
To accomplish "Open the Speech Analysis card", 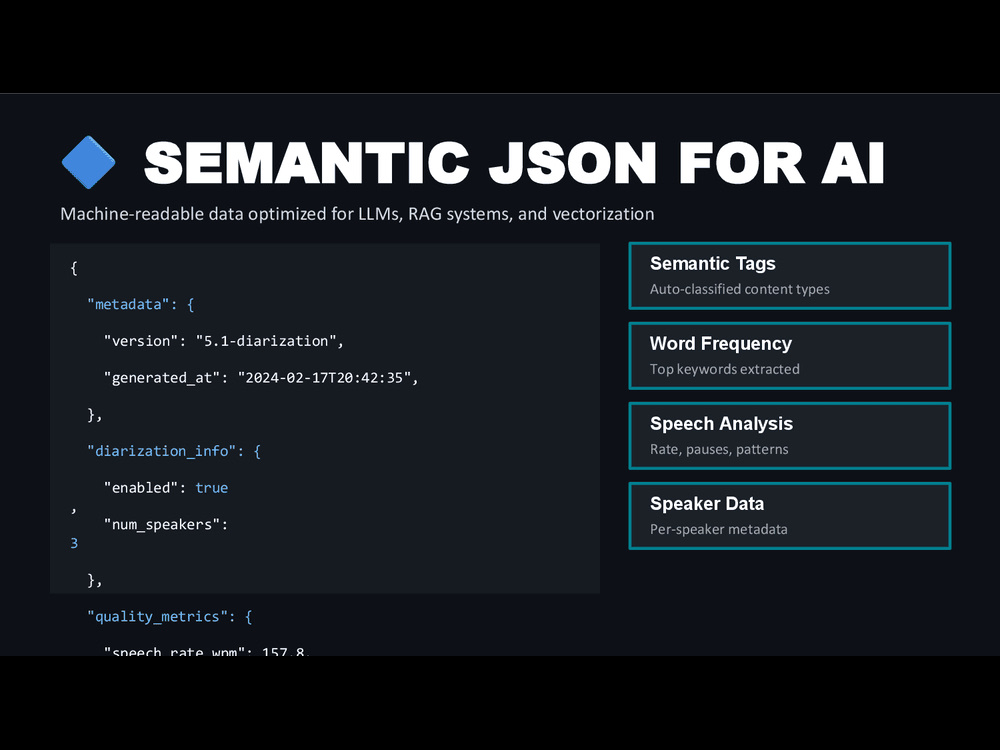I will pyautogui.click(x=790, y=436).
